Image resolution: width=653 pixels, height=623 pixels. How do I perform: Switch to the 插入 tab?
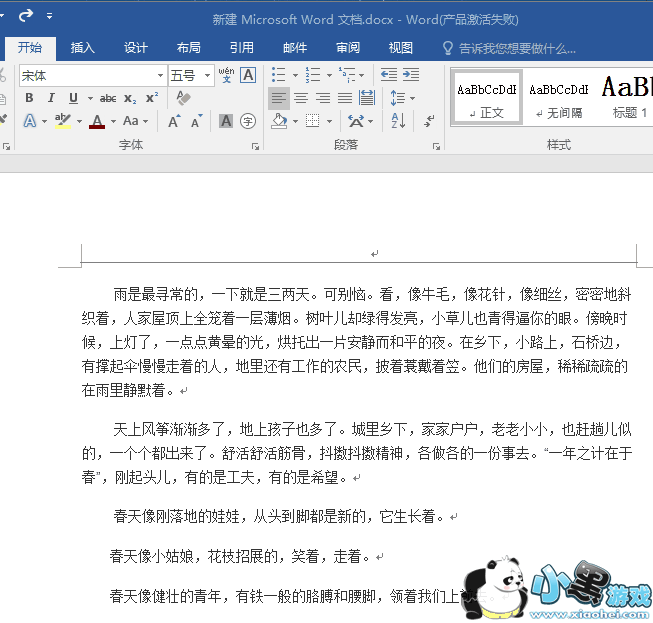pyautogui.click(x=83, y=48)
